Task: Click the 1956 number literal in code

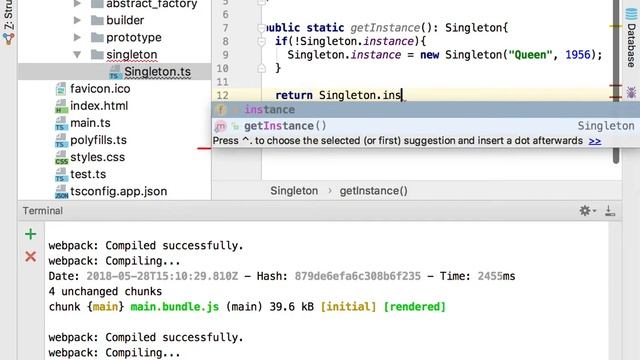Action: tap(578, 55)
